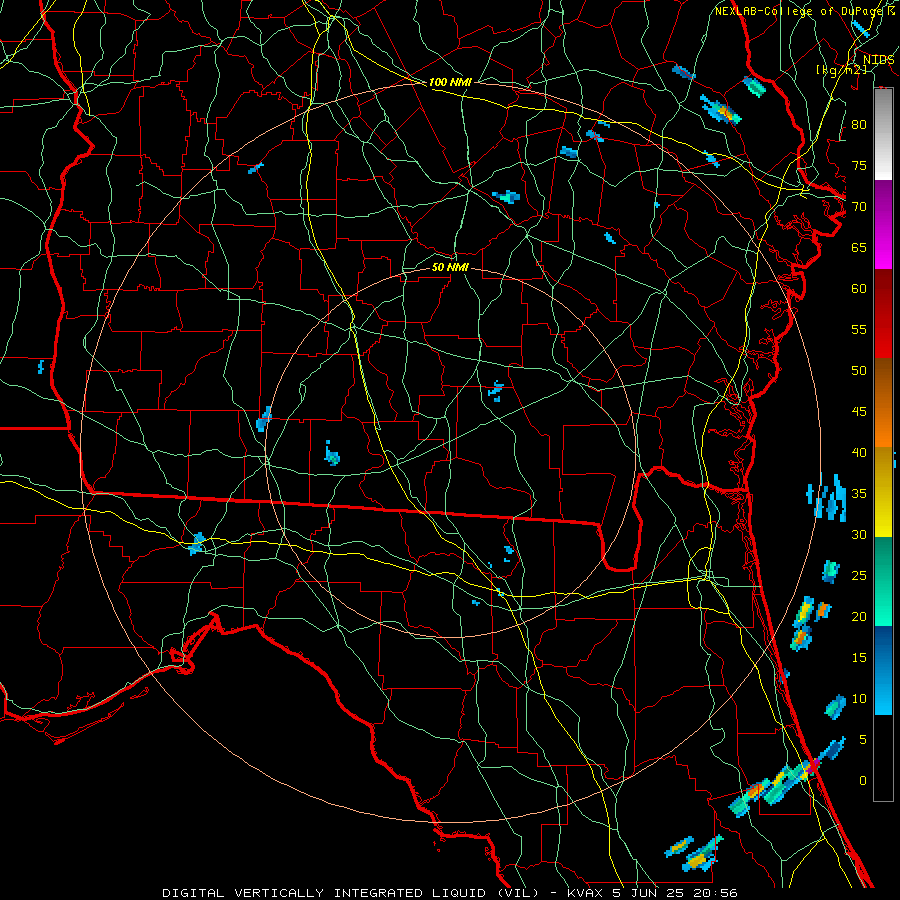Select the 15 value on the color scale
This screenshot has height=900, width=900.
click(859, 658)
